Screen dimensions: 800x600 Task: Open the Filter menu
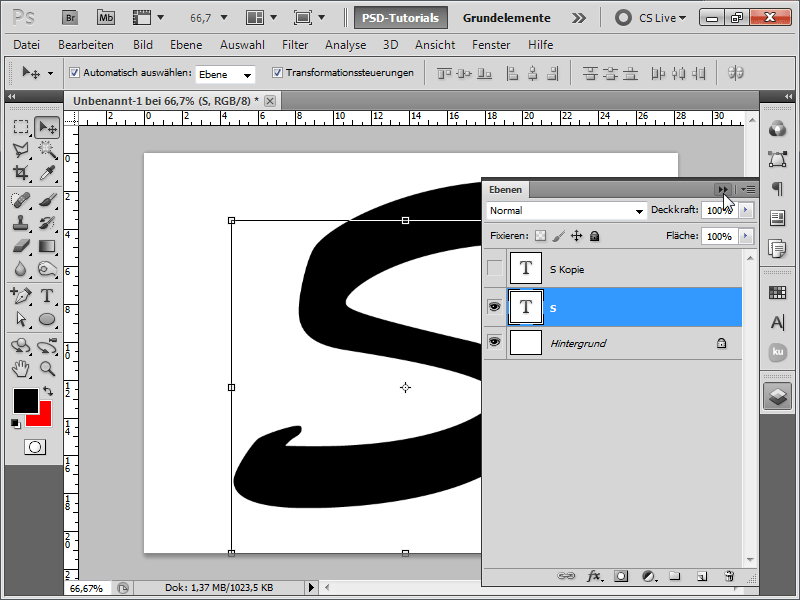(x=295, y=45)
